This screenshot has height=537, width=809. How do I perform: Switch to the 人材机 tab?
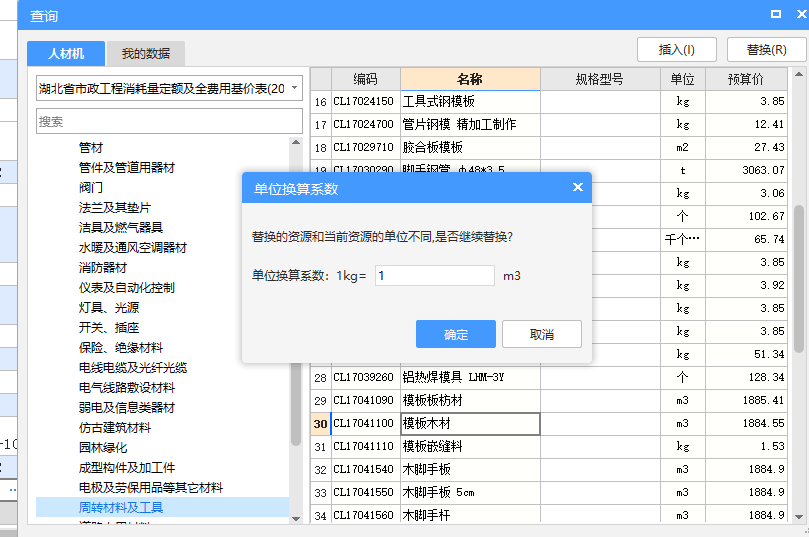click(x=66, y=54)
